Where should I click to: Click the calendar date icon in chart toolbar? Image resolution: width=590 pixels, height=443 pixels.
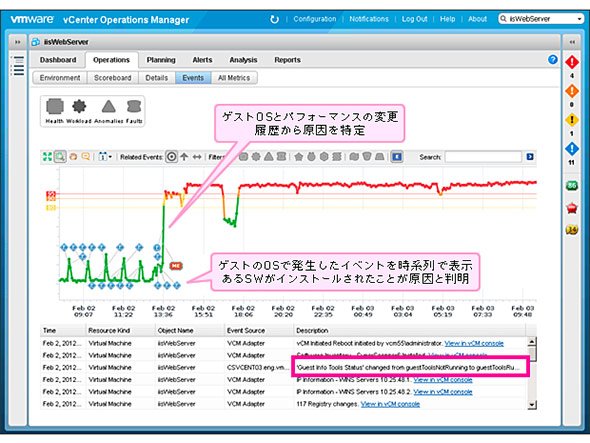pyautogui.click(x=102, y=157)
